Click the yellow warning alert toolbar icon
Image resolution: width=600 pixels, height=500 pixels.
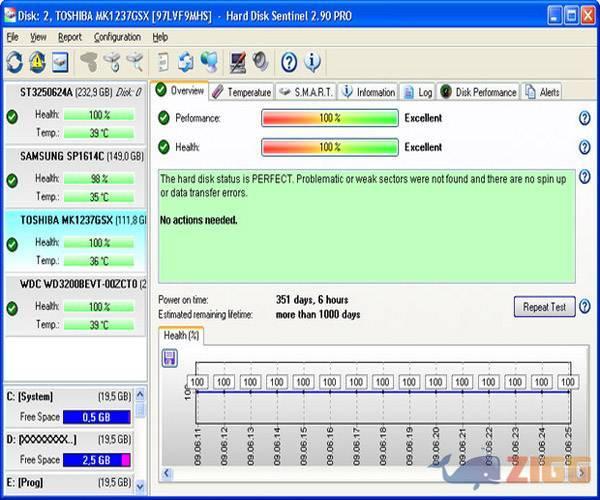(37, 62)
